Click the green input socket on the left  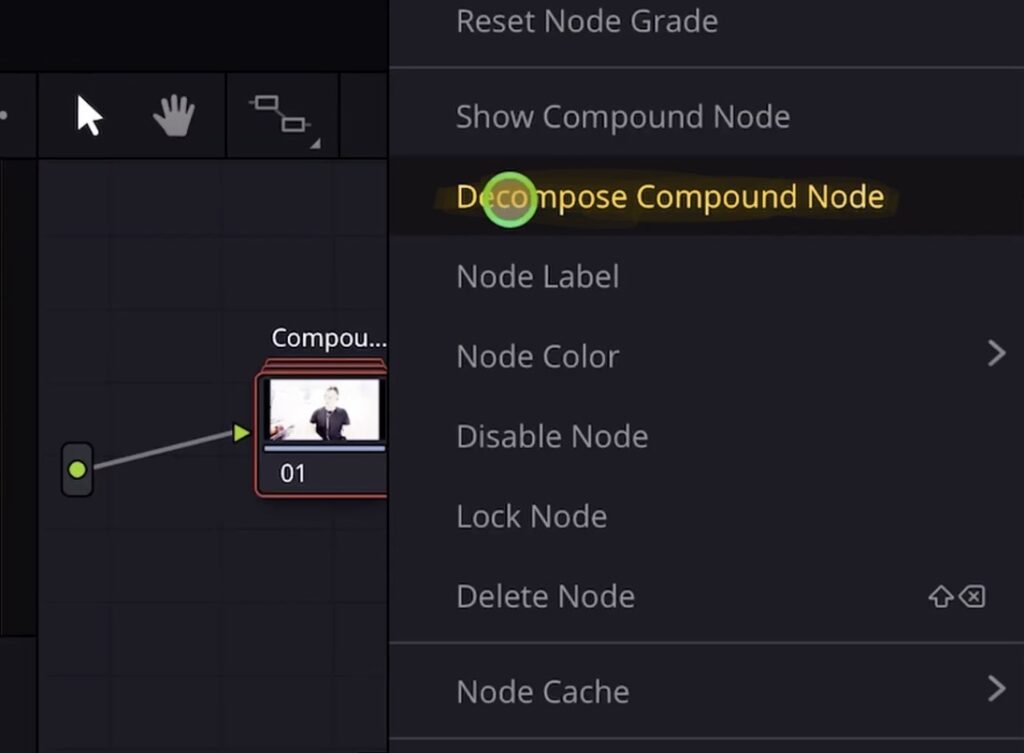pos(77,467)
